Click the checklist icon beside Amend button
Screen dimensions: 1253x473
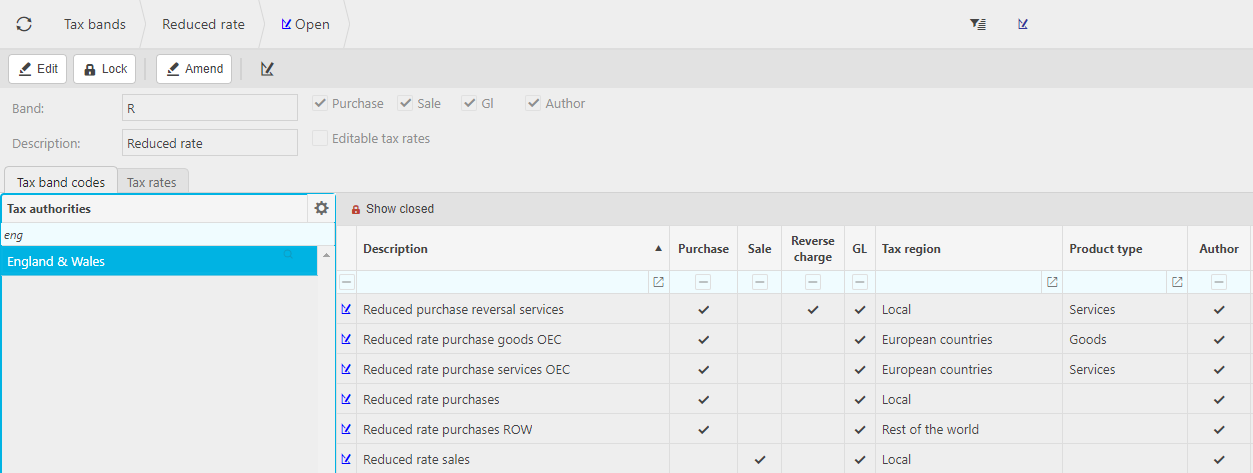pyautogui.click(x=267, y=69)
